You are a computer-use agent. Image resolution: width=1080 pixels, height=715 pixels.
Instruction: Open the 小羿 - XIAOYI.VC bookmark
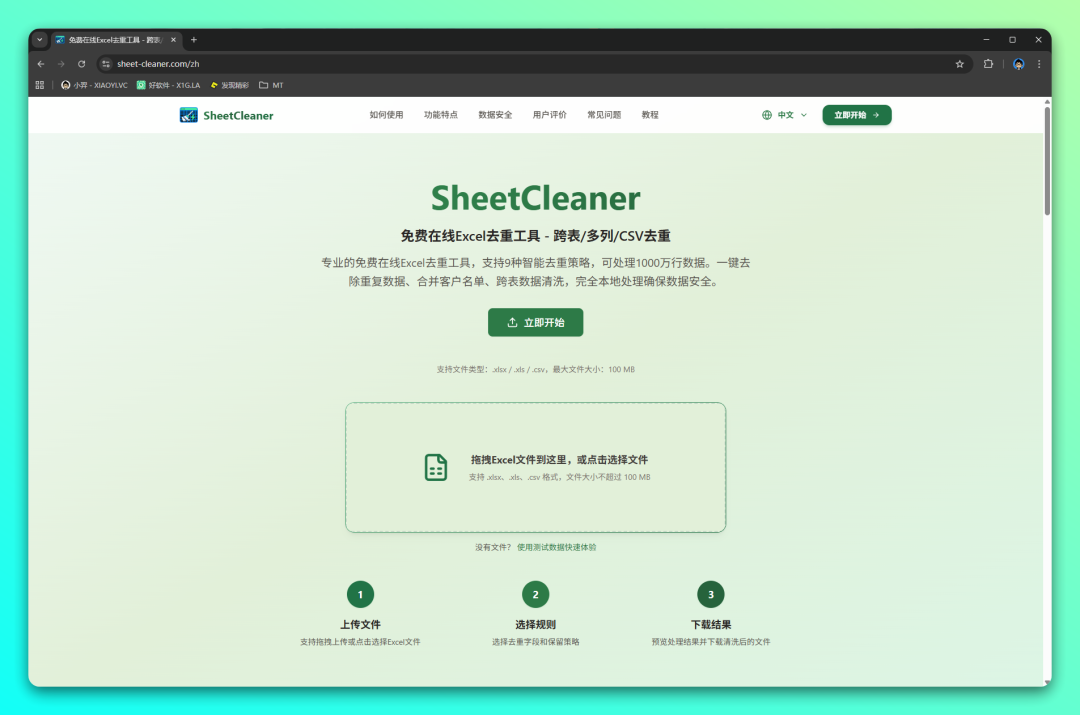(94, 85)
